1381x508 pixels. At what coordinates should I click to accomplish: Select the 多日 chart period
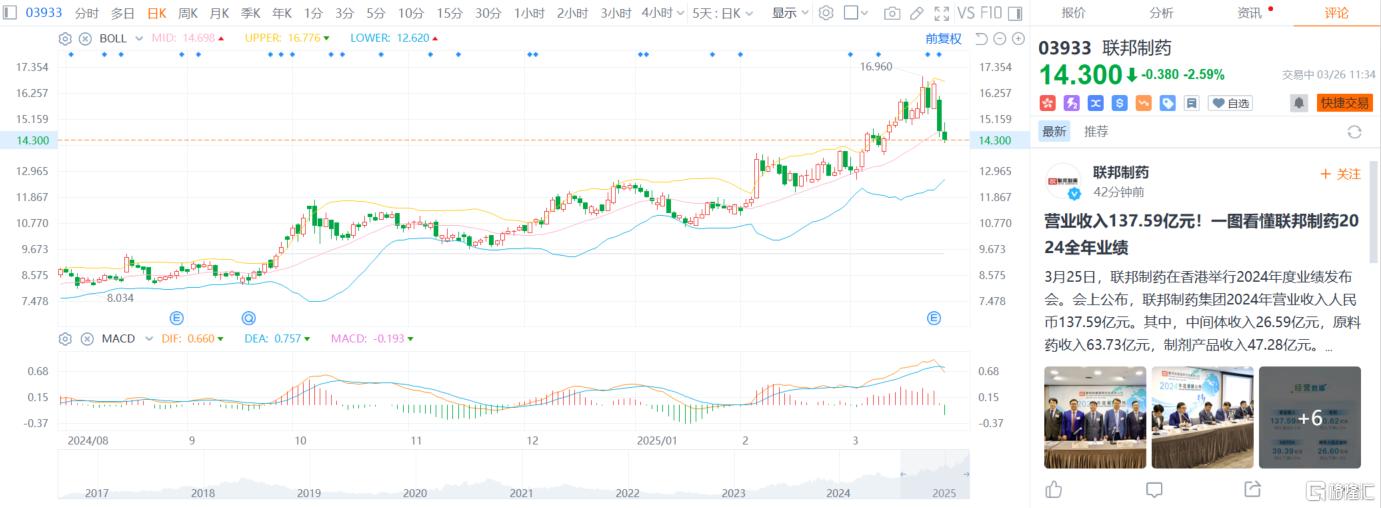122,13
